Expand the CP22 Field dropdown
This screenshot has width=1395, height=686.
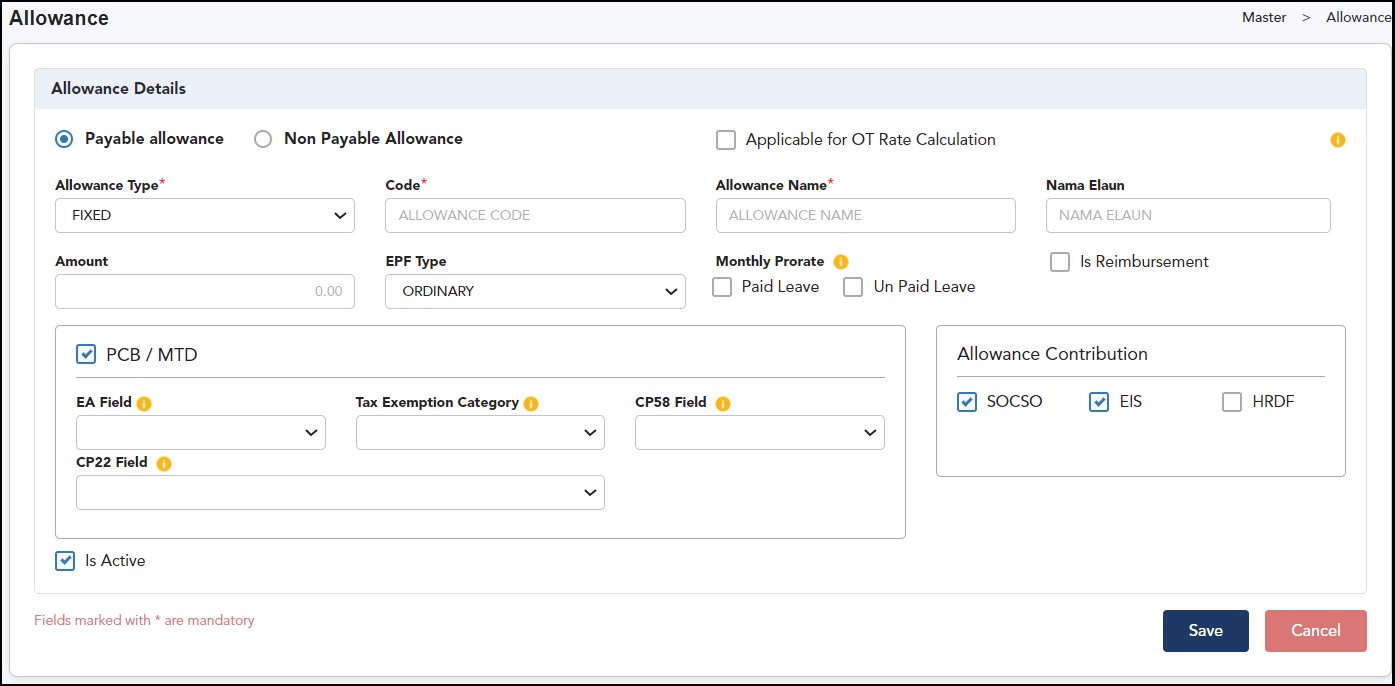coord(340,492)
